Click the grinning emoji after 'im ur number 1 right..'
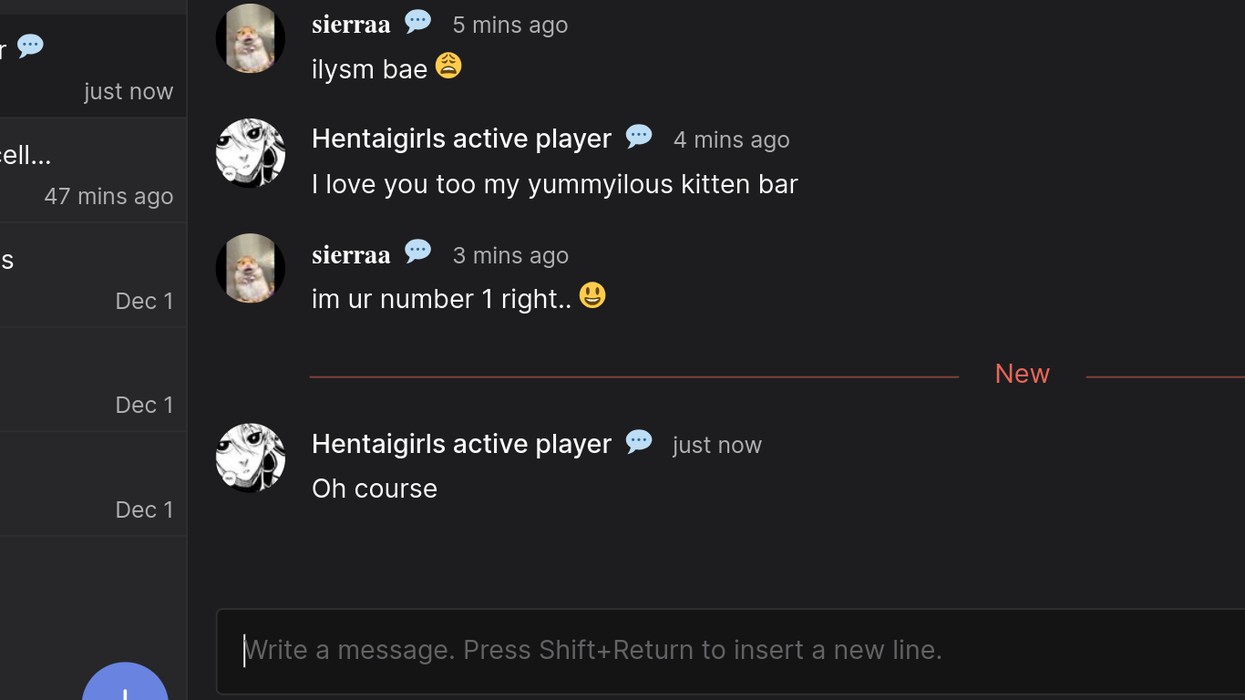 coord(592,296)
